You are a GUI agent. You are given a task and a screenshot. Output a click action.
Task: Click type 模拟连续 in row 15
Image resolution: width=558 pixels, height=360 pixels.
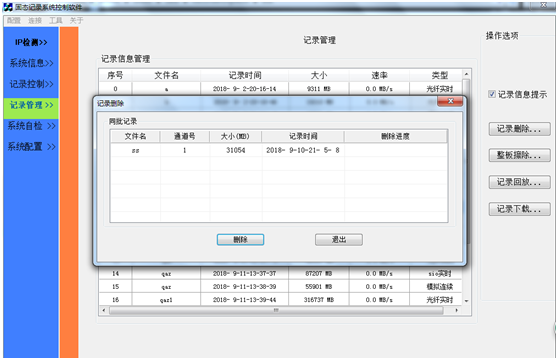[x=440, y=287]
